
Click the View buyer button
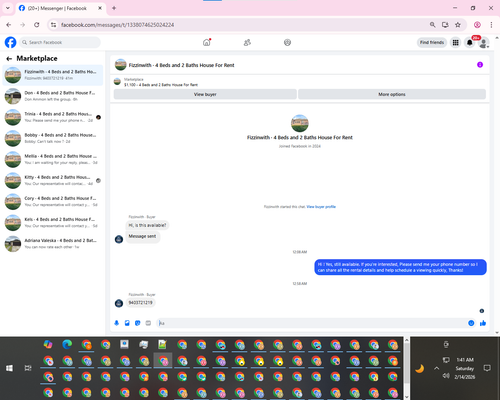[x=205, y=94]
